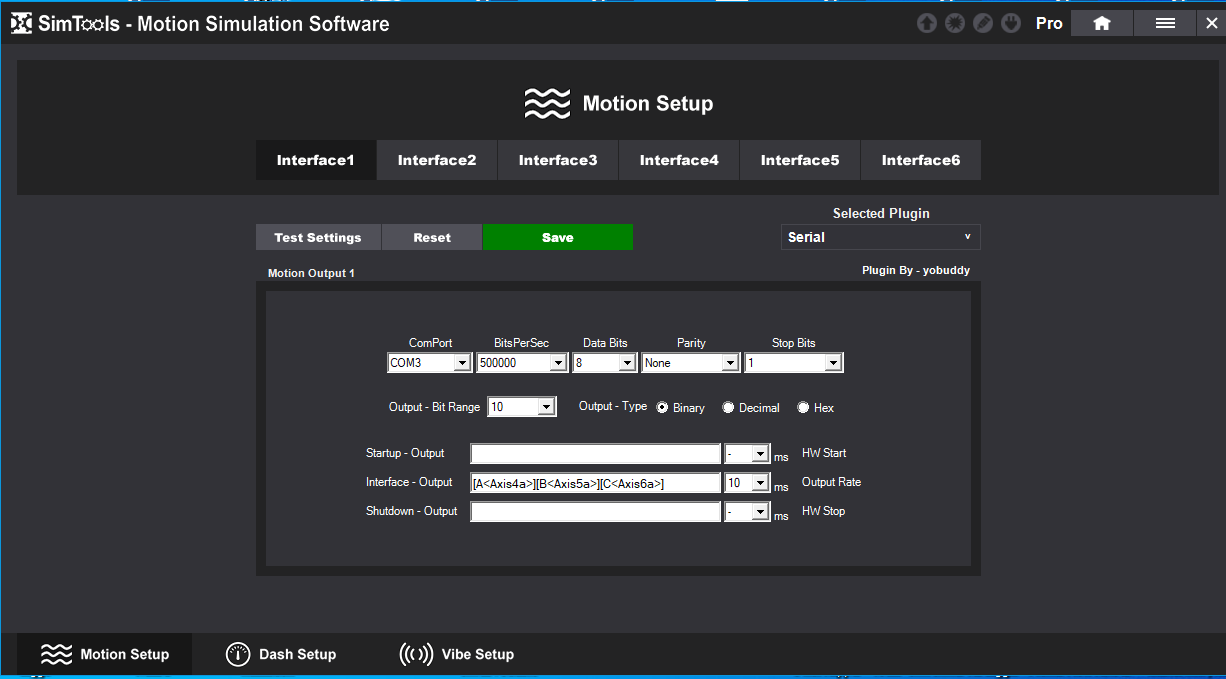Viewport: 1226px width, 679px height.
Task: Click the 'Selected Plugin' label
Action: (881, 213)
